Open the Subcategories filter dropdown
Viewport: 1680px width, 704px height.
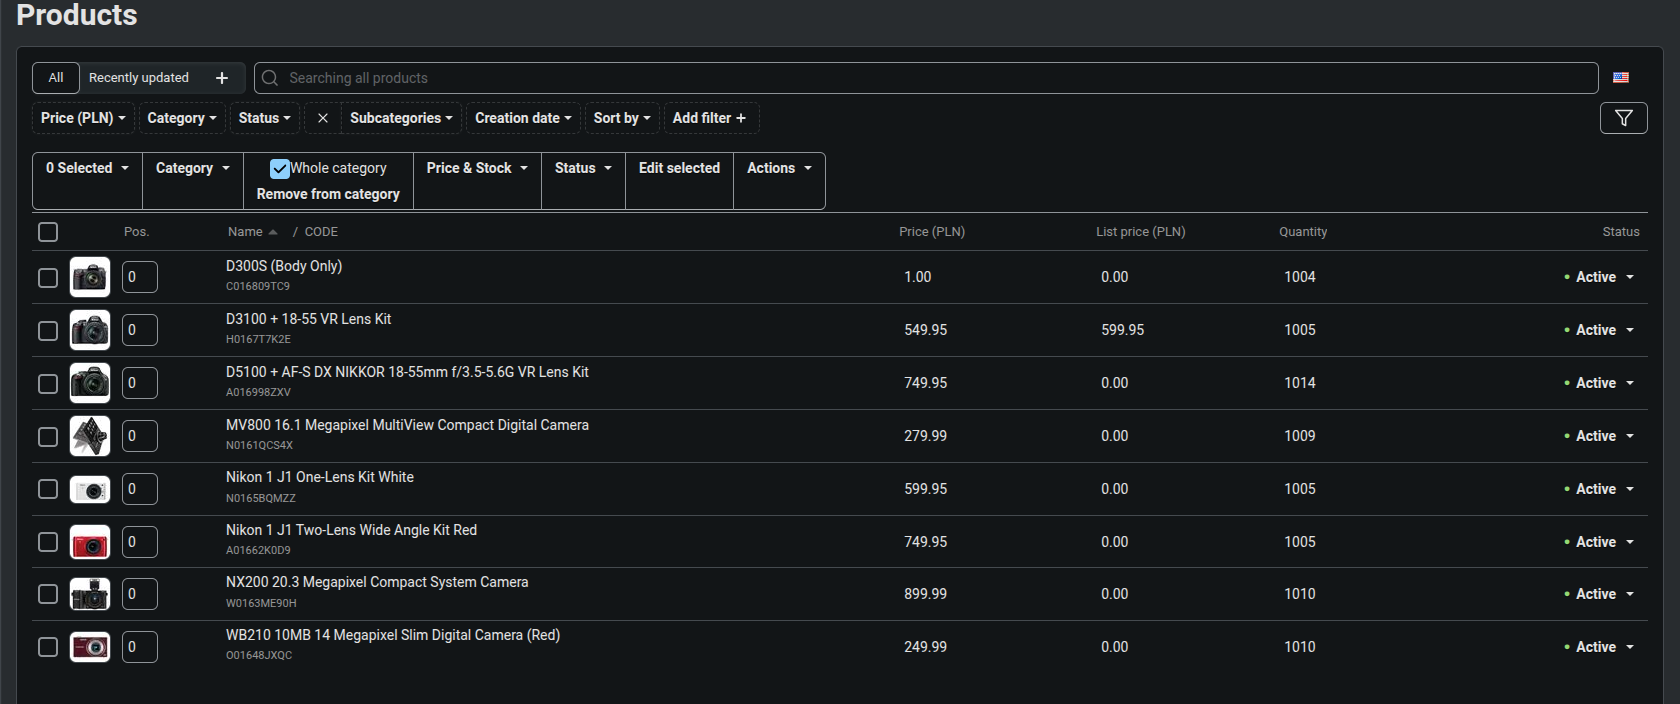click(x=401, y=118)
